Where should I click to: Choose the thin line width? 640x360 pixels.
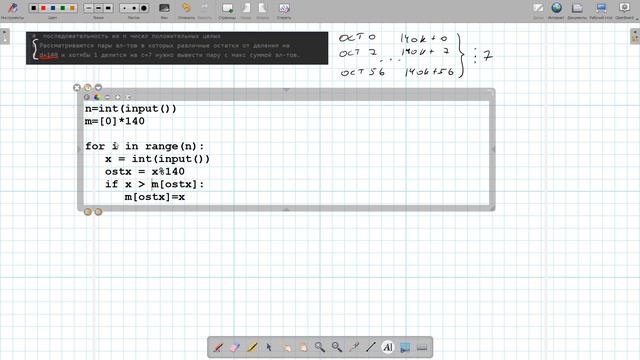pos(89,8)
